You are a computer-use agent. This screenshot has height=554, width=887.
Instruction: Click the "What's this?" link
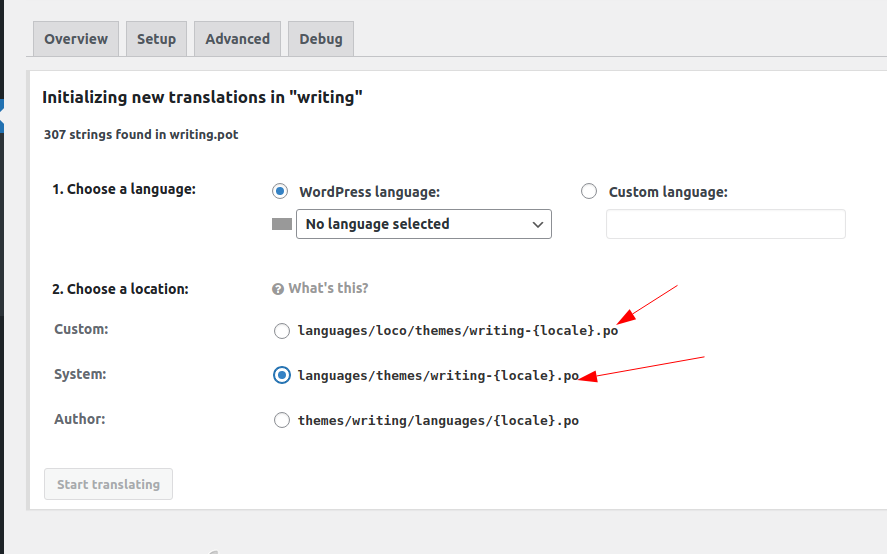[328, 288]
